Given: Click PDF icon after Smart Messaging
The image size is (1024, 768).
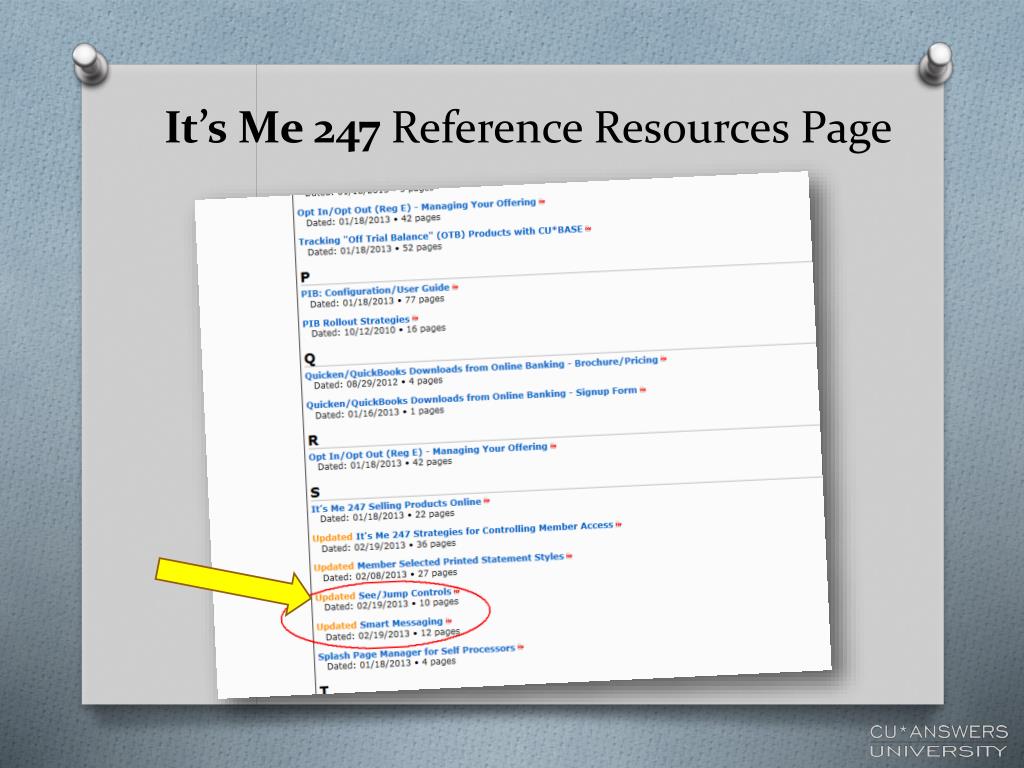Looking at the screenshot, I should point(449,620).
